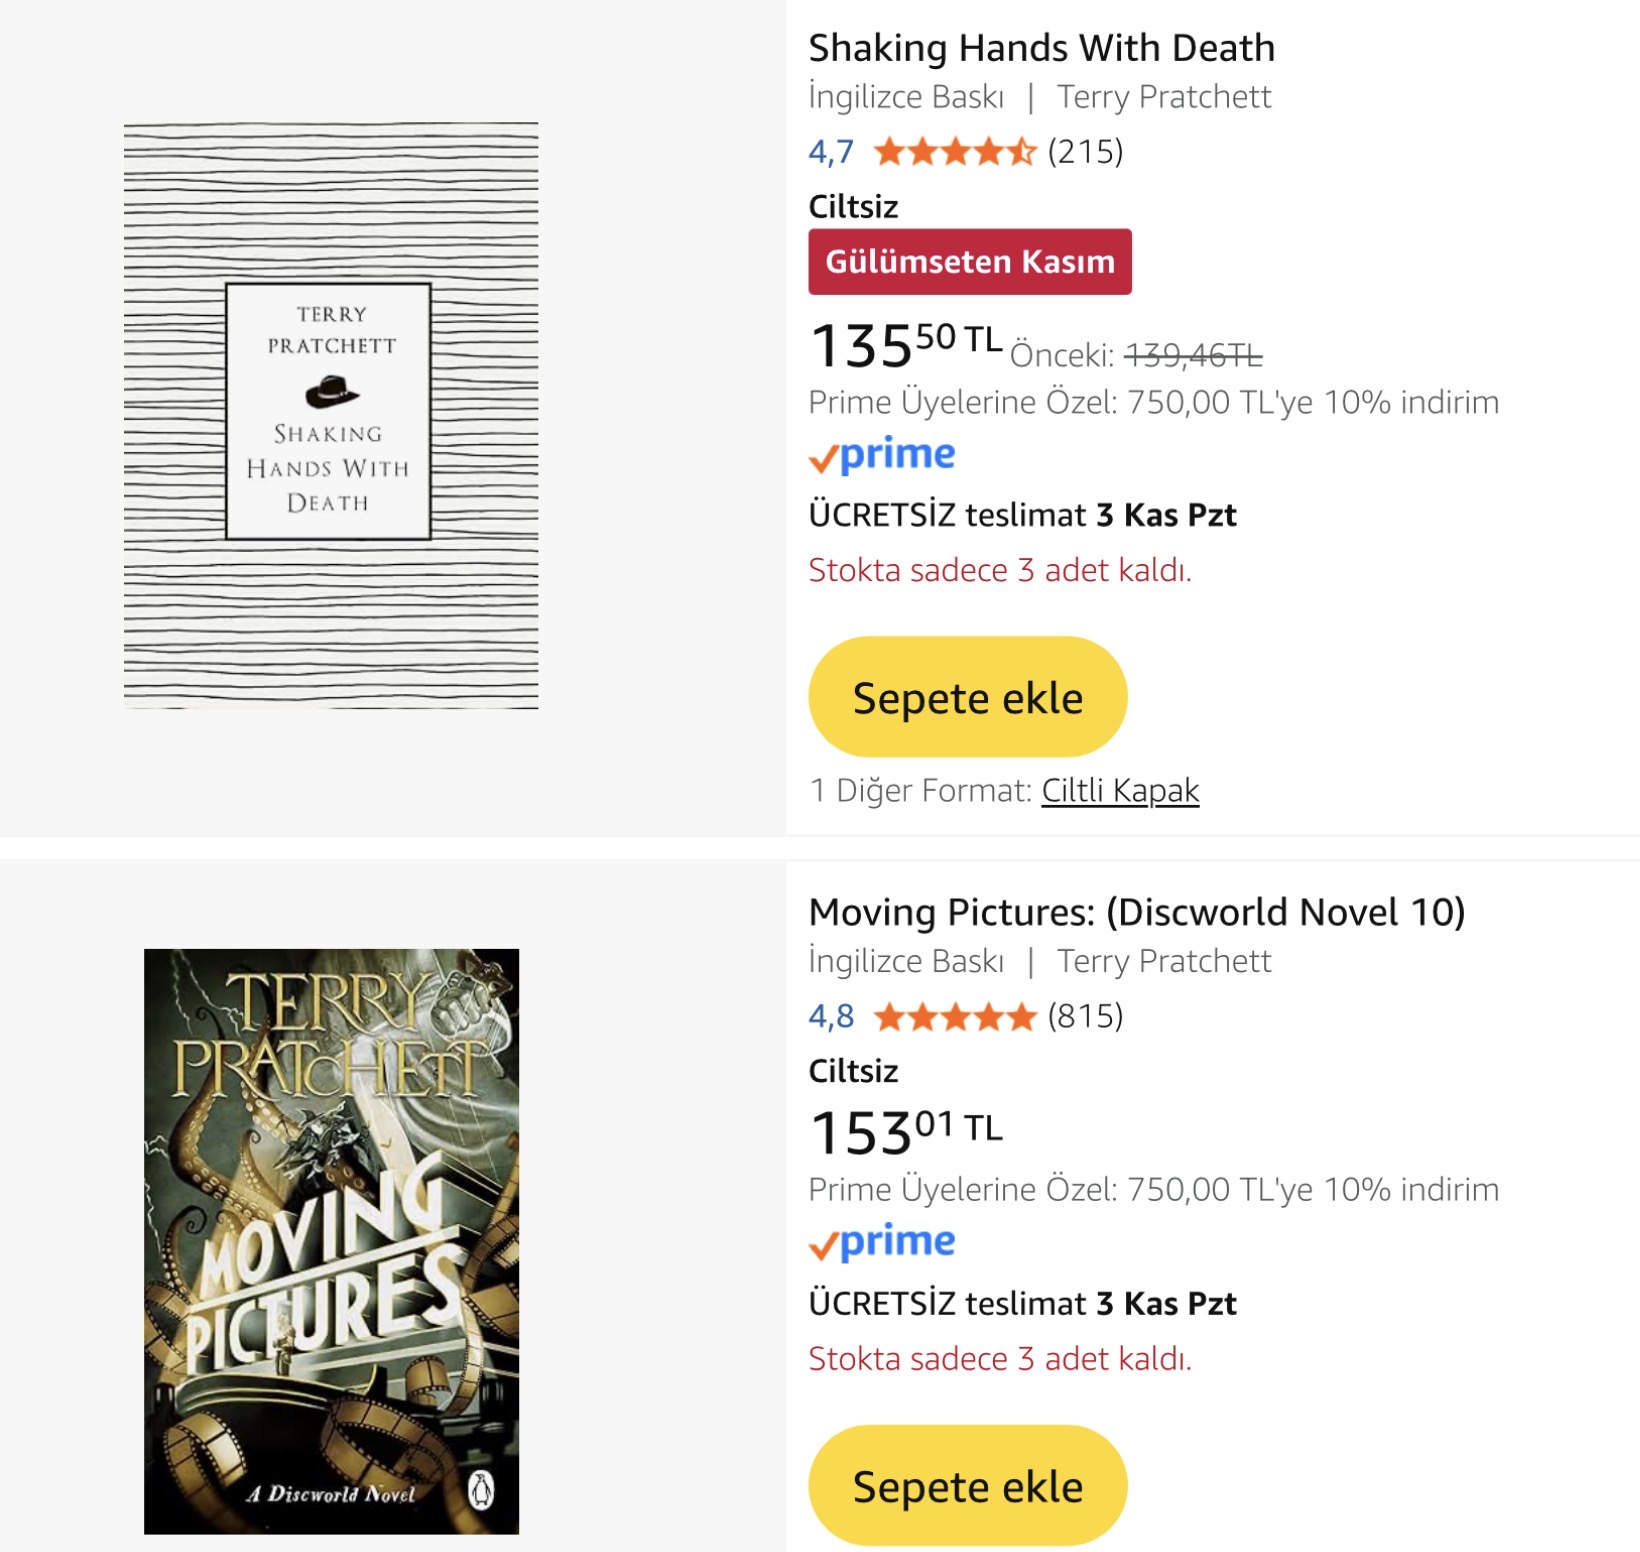1640x1552 pixels.
Task: Click Prime logo under Moving Pictures
Action: (882, 1243)
